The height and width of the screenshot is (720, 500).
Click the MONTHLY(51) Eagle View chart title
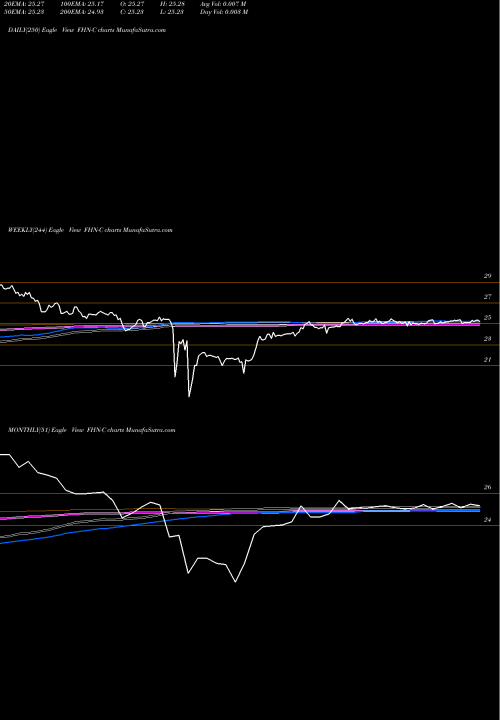pos(91,430)
